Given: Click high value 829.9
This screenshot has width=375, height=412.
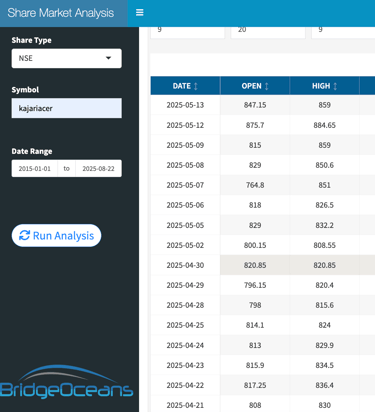Looking at the screenshot, I should coord(324,345).
